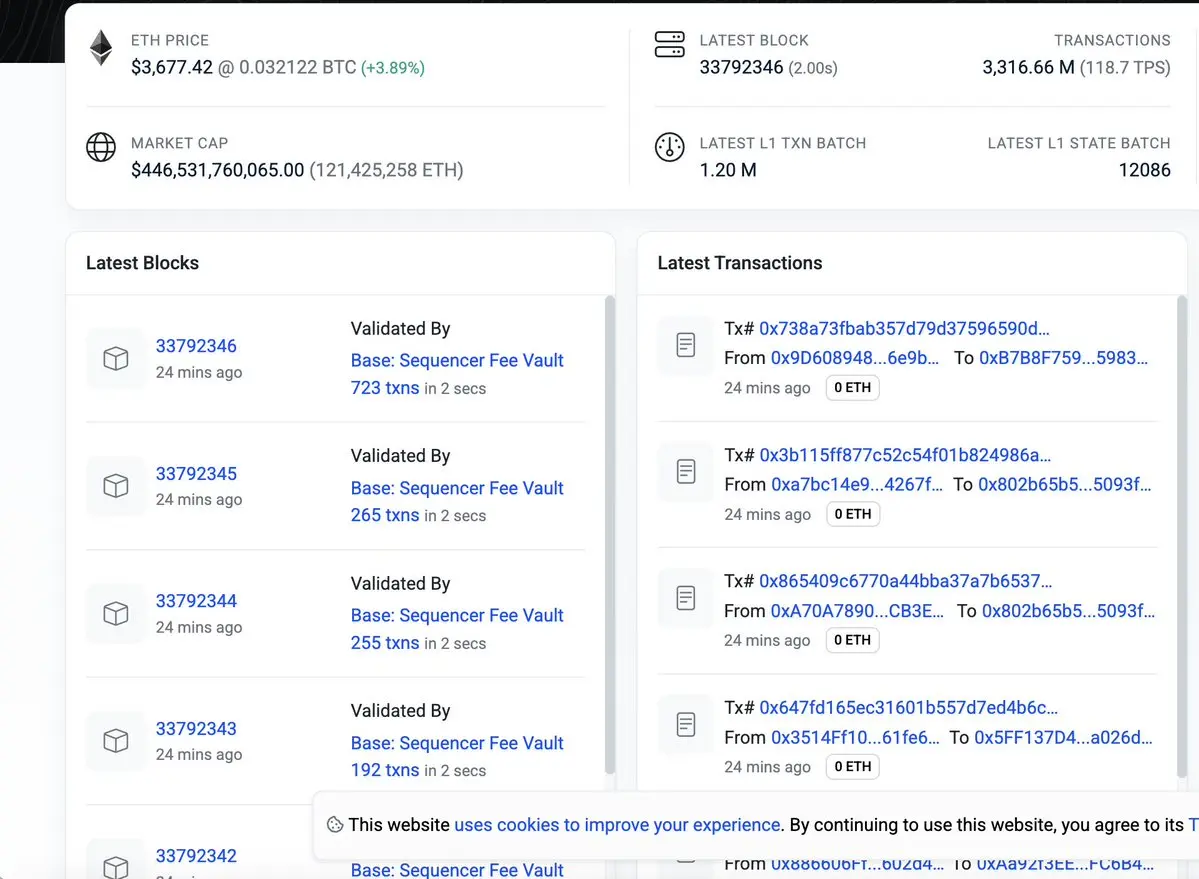Screen dimensions: 1199x879
Task: Click the transactions count 3,316.66 M
Action: (x=1028, y=67)
